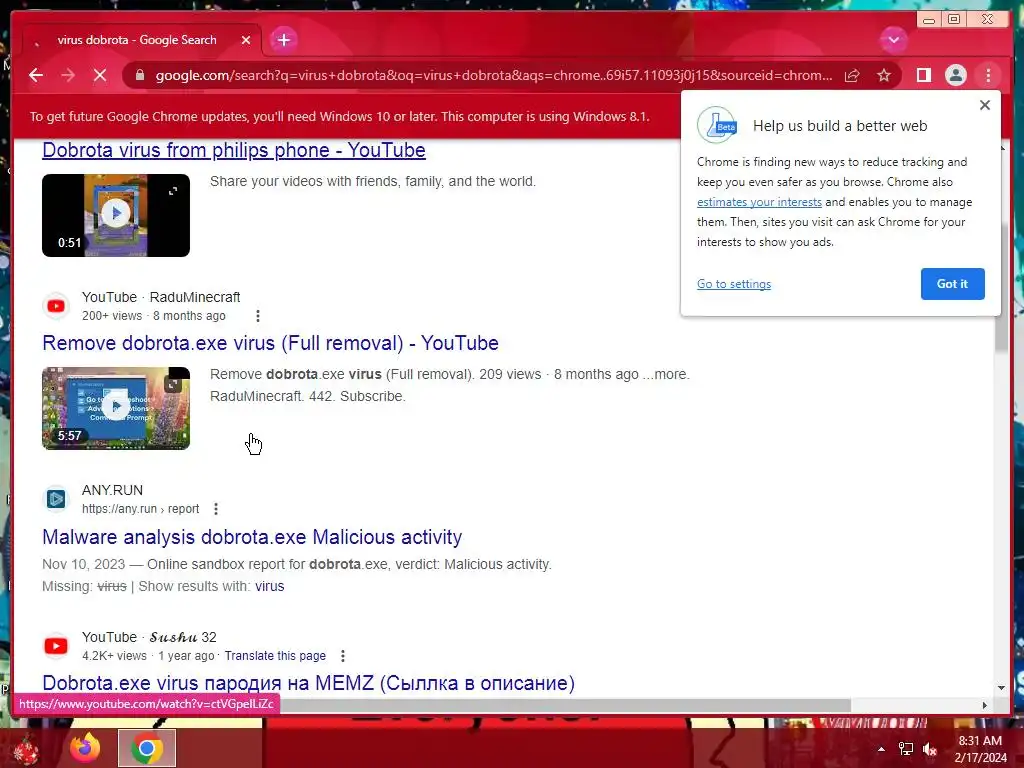Expand the 0:51 video preview icon
The image size is (1024, 768).
click(x=173, y=191)
